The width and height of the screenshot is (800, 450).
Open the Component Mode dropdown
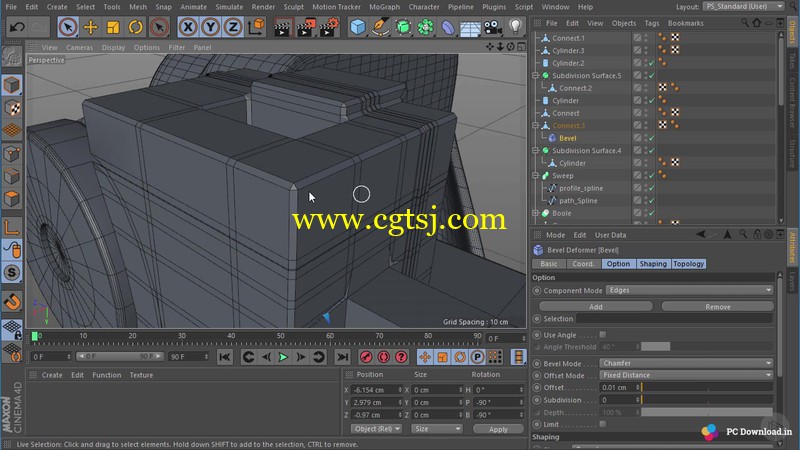coord(689,290)
